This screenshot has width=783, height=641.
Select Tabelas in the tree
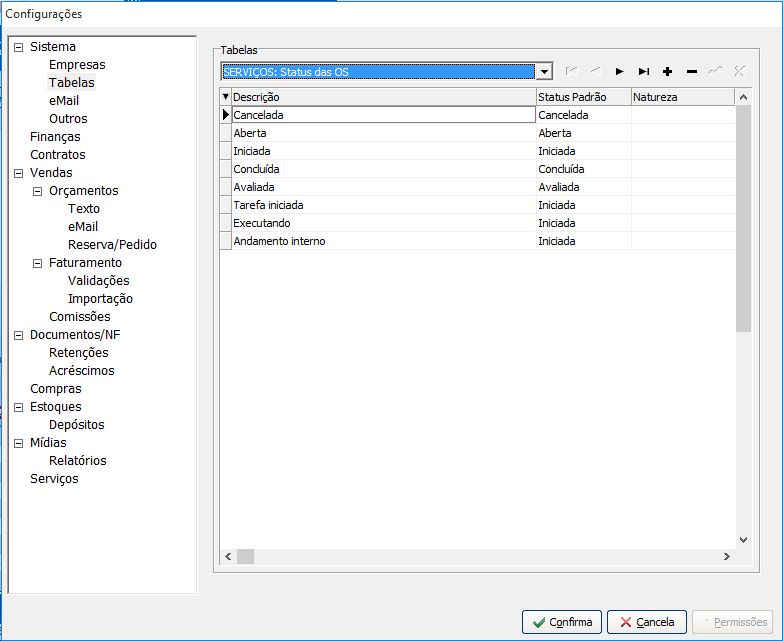tap(71, 83)
